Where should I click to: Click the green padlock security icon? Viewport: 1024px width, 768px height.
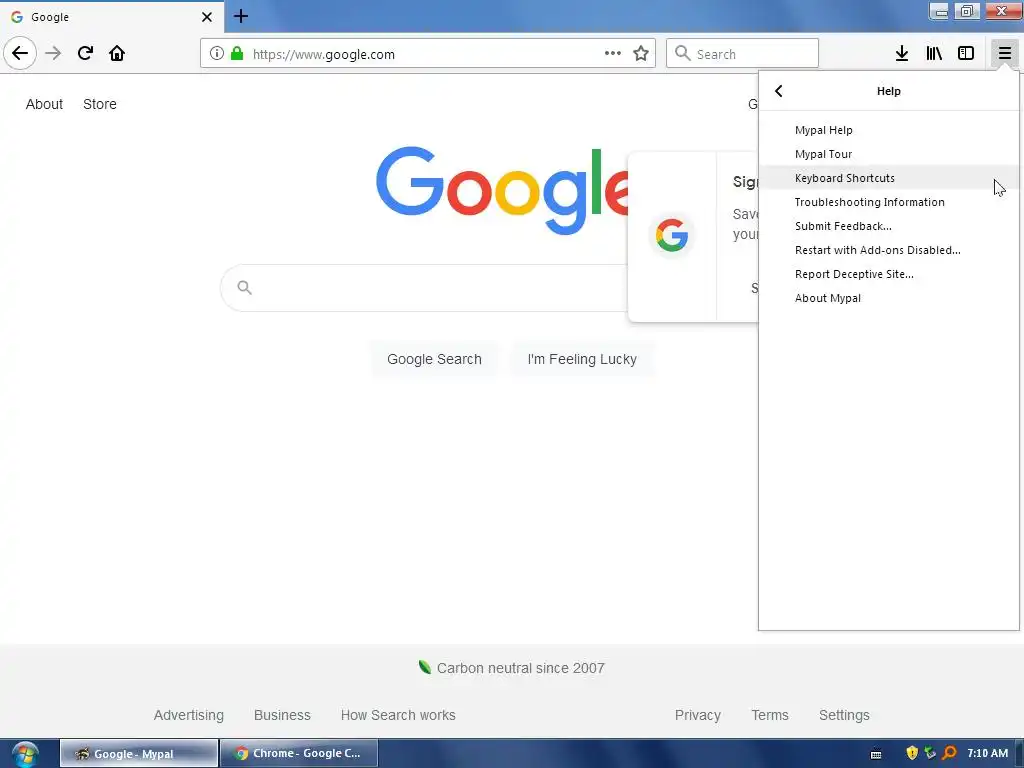tap(237, 54)
